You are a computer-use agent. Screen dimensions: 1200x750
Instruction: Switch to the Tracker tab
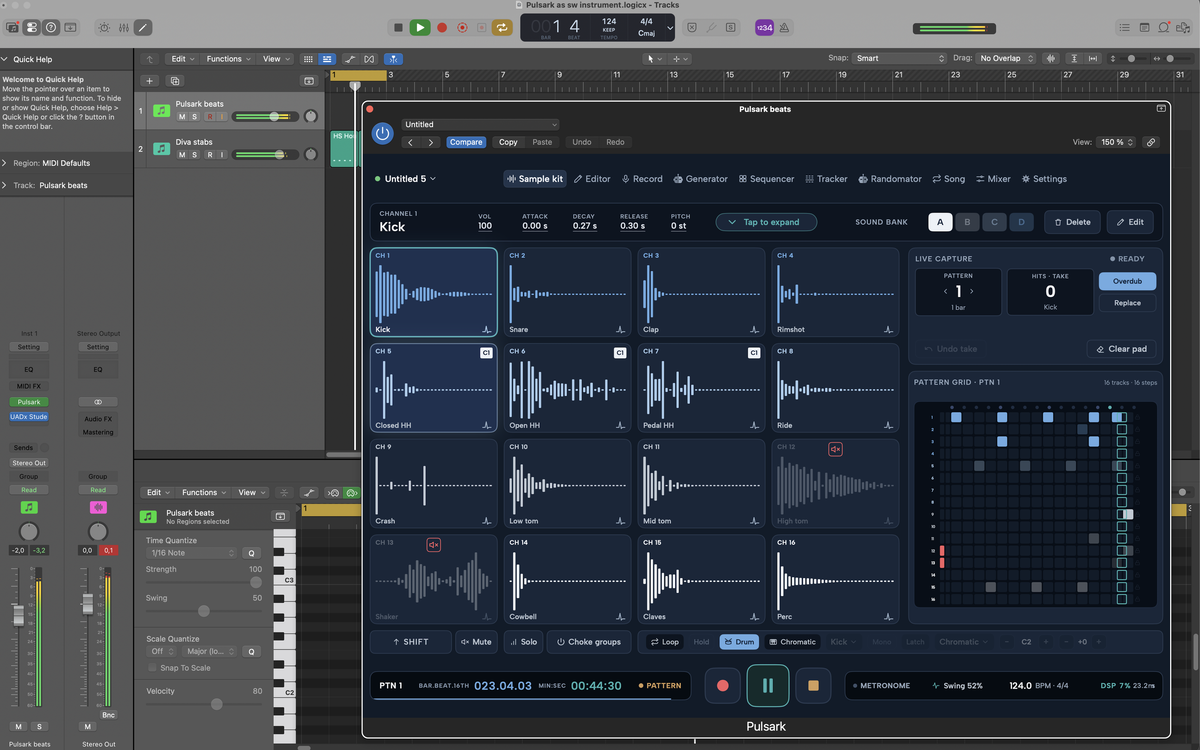[x=826, y=179]
